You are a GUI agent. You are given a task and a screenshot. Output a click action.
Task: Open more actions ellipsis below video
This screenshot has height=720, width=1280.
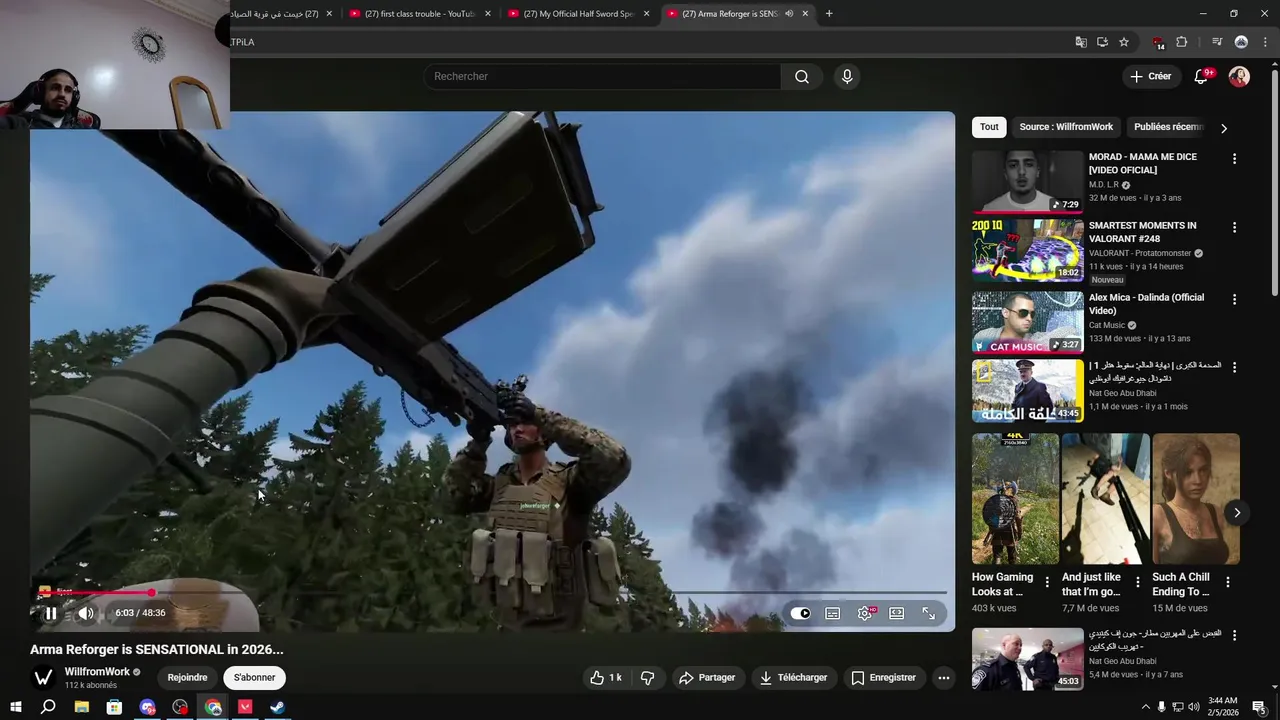pyautogui.click(x=943, y=677)
